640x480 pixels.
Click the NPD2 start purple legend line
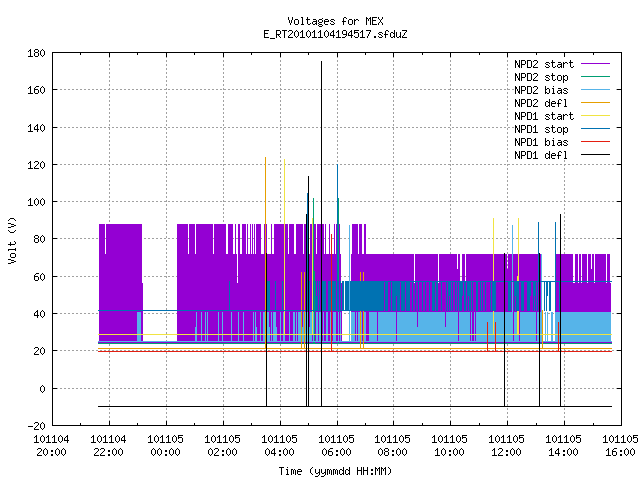coord(595,64)
